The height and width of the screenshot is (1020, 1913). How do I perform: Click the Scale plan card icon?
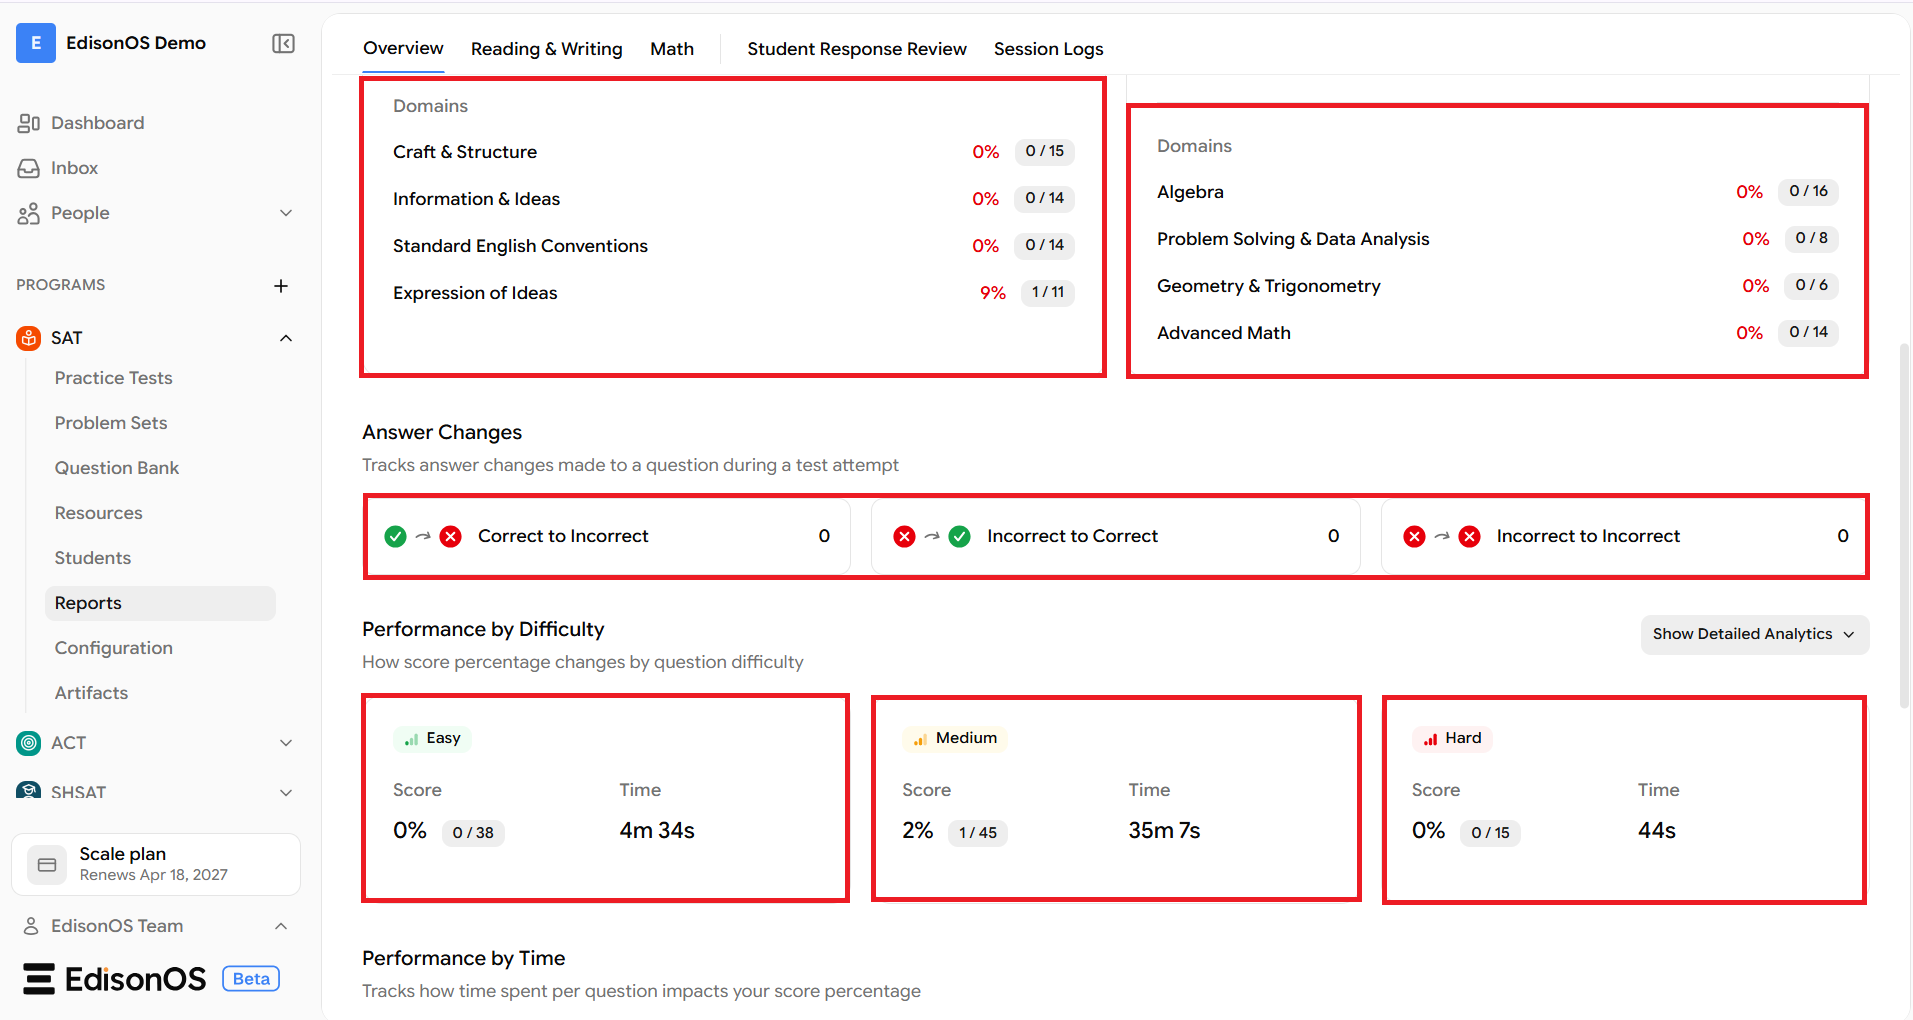click(47, 865)
